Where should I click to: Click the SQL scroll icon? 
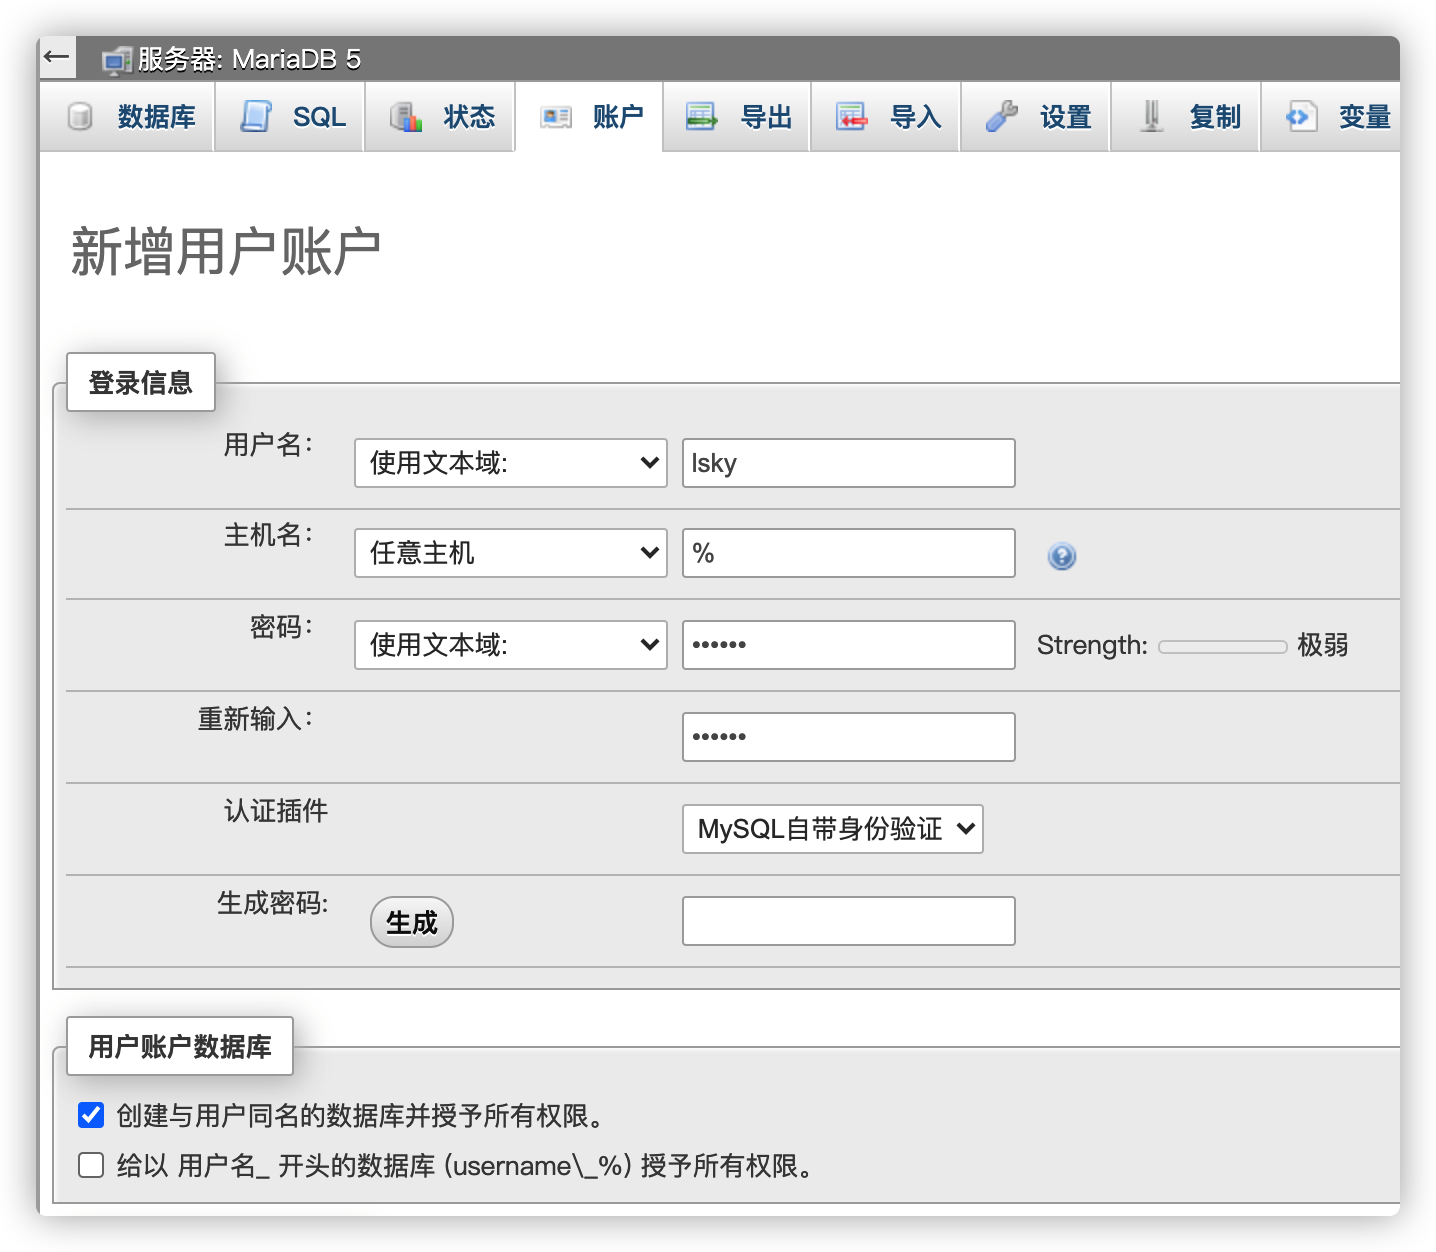[256, 117]
